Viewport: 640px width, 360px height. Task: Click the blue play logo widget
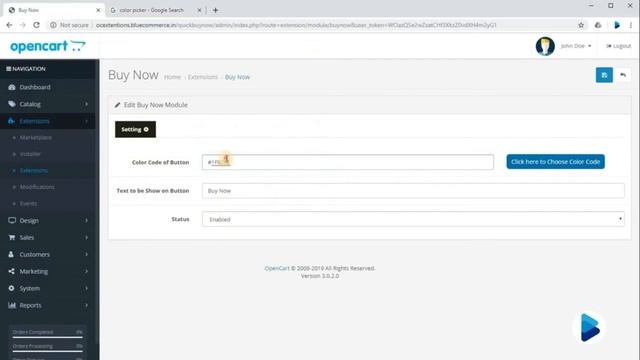(x=589, y=327)
